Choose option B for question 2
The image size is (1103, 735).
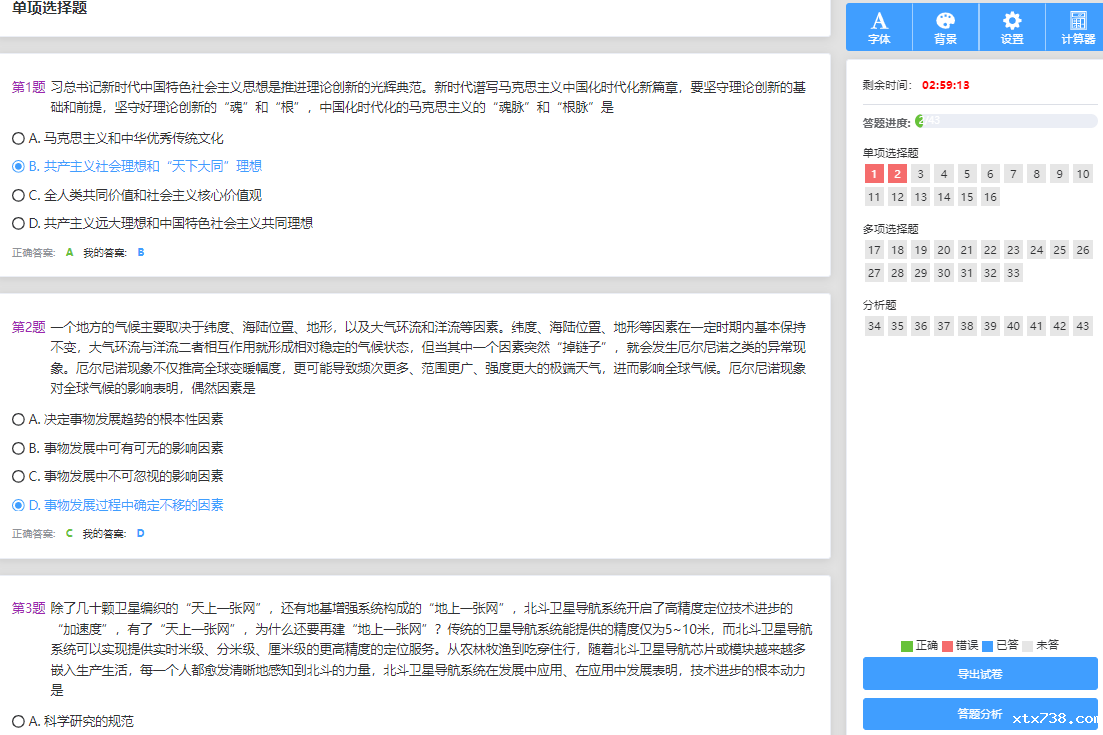click(18, 448)
